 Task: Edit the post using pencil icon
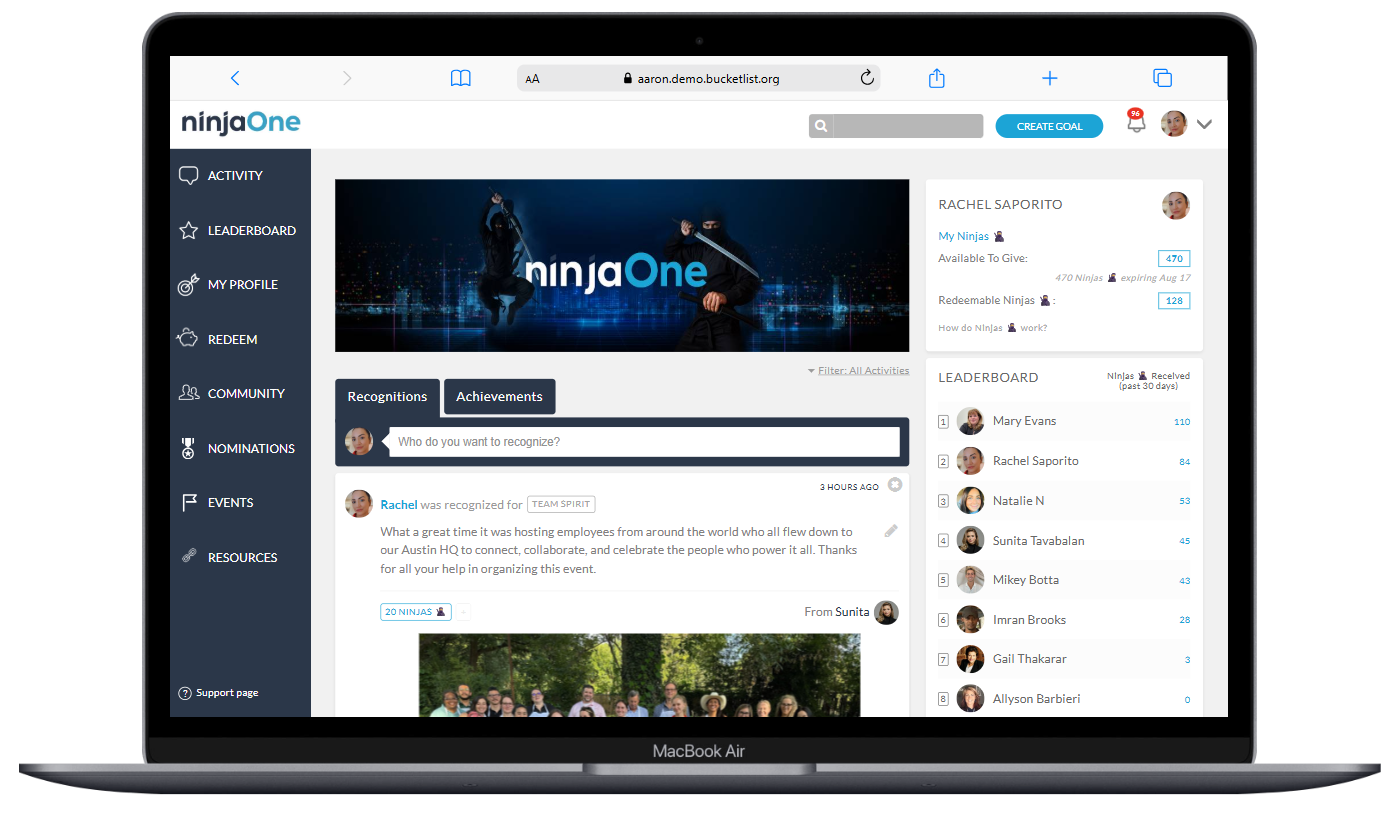[x=891, y=531]
